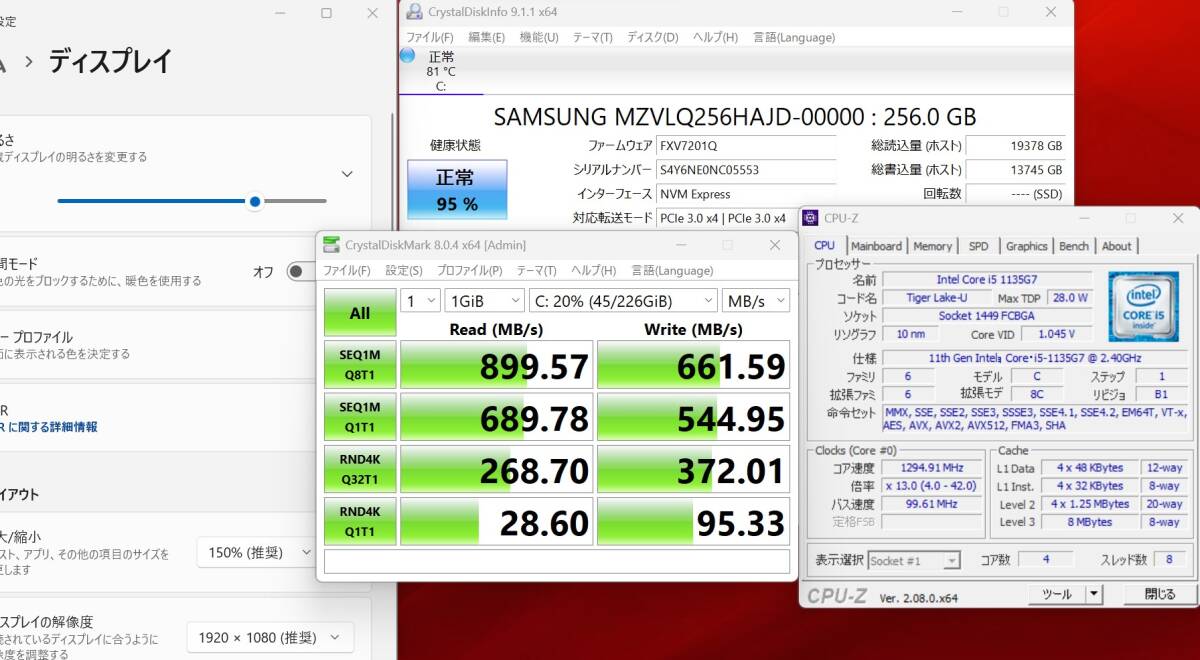Click the 661.59 write result
The image size is (1200, 660).
694,365
